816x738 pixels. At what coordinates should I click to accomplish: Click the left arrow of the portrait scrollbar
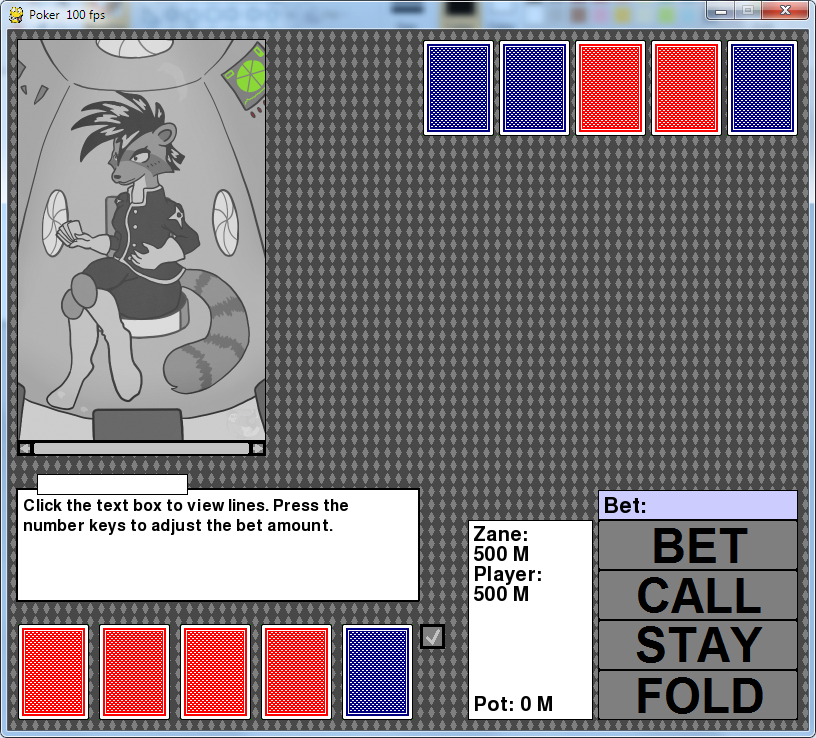(x=25, y=448)
